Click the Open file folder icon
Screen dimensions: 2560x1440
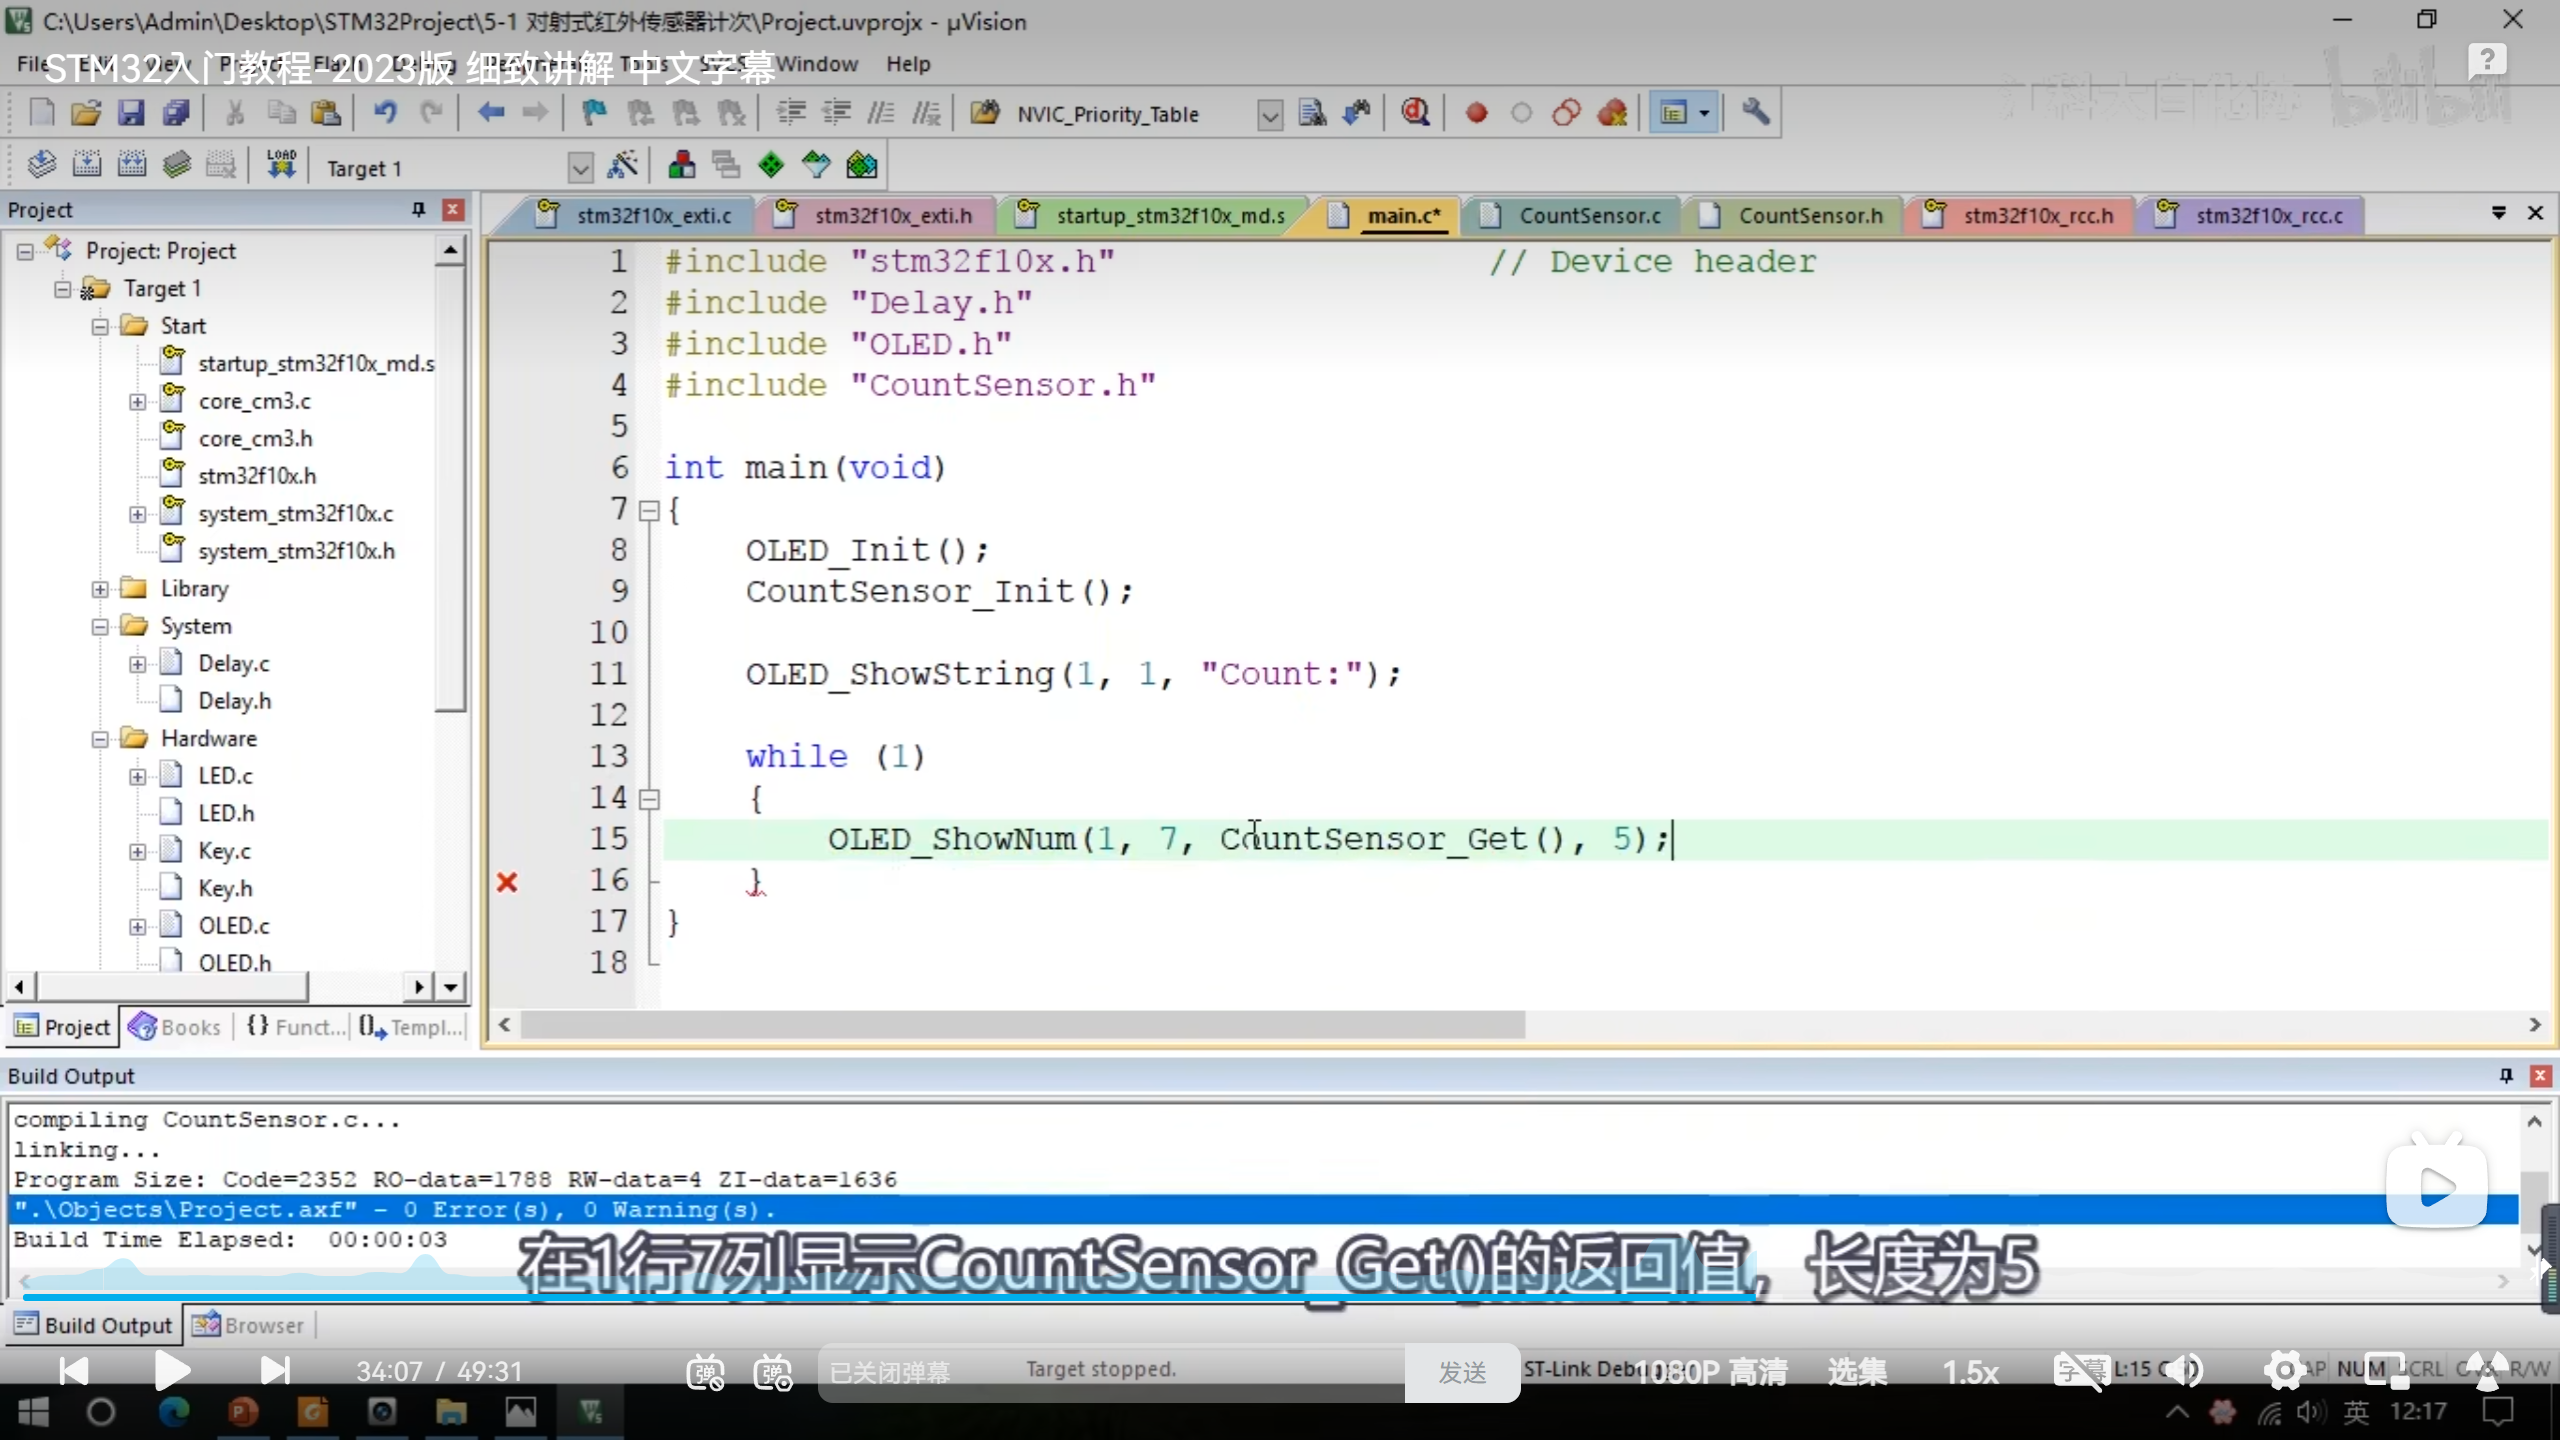pyautogui.click(x=86, y=113)
